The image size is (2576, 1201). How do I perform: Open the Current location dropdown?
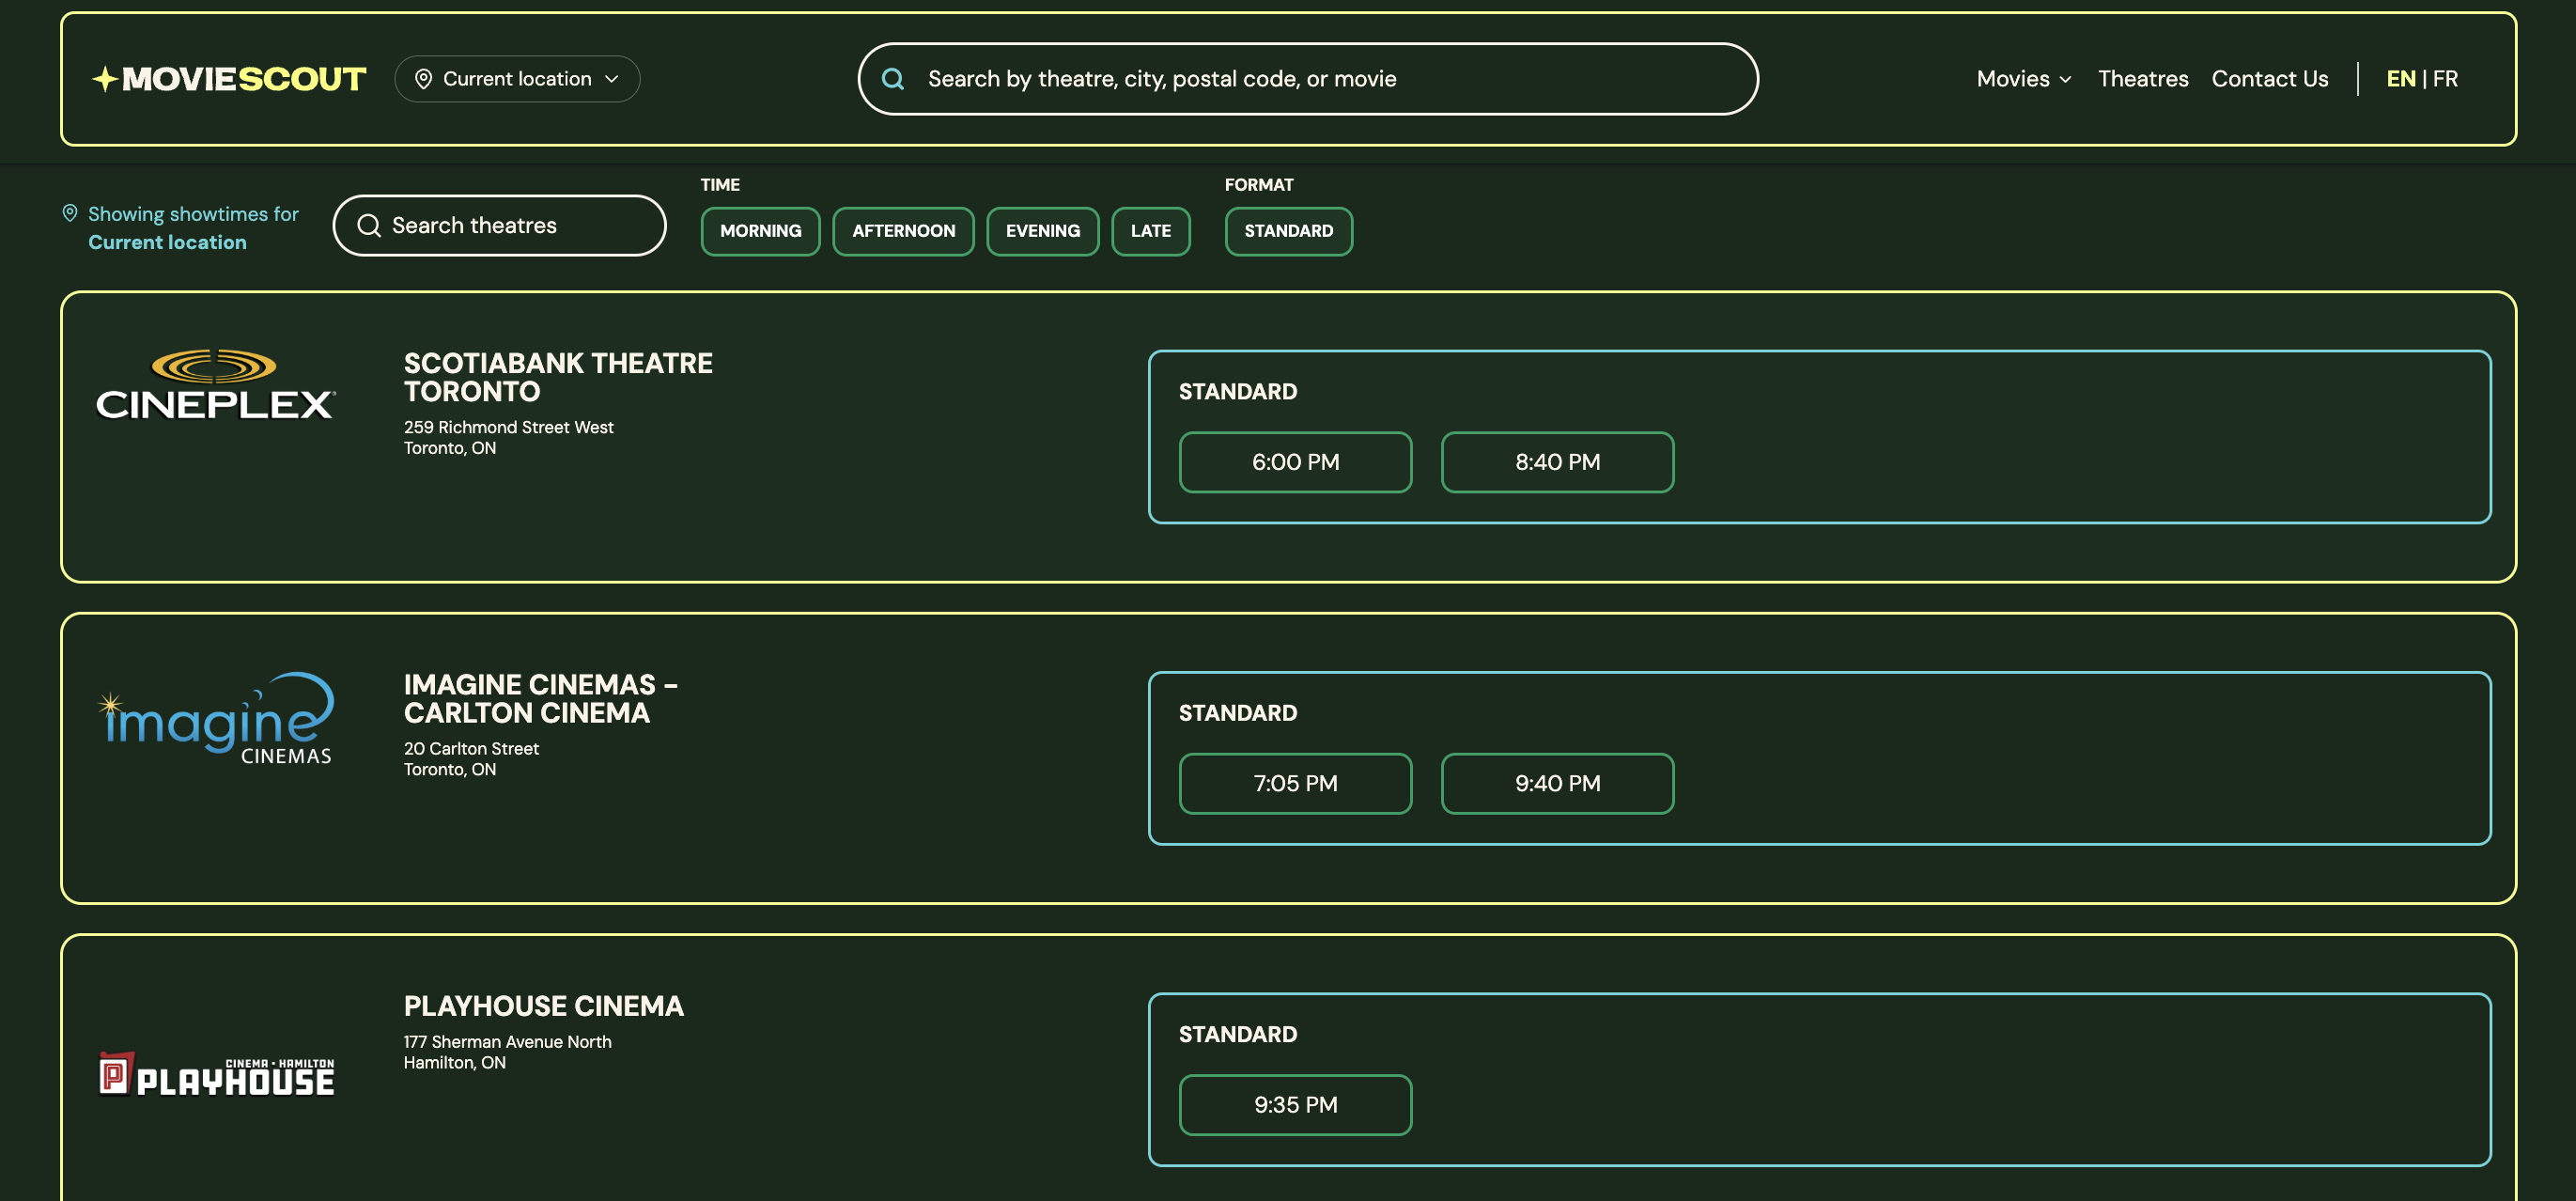click(517, 79)
